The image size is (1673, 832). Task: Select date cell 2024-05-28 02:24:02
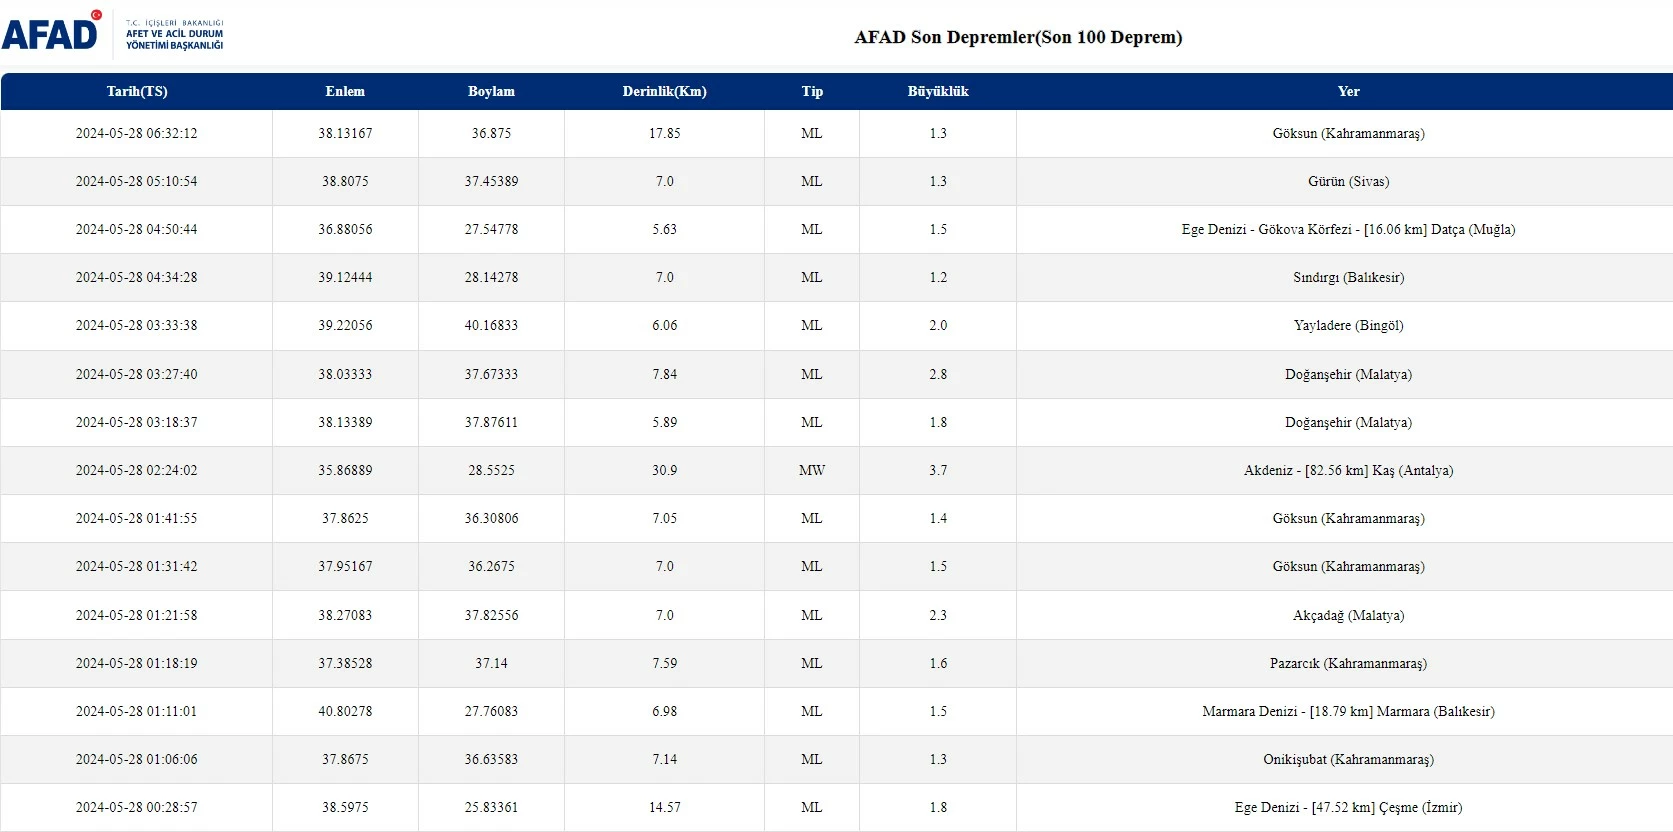[x=137, y=470]
